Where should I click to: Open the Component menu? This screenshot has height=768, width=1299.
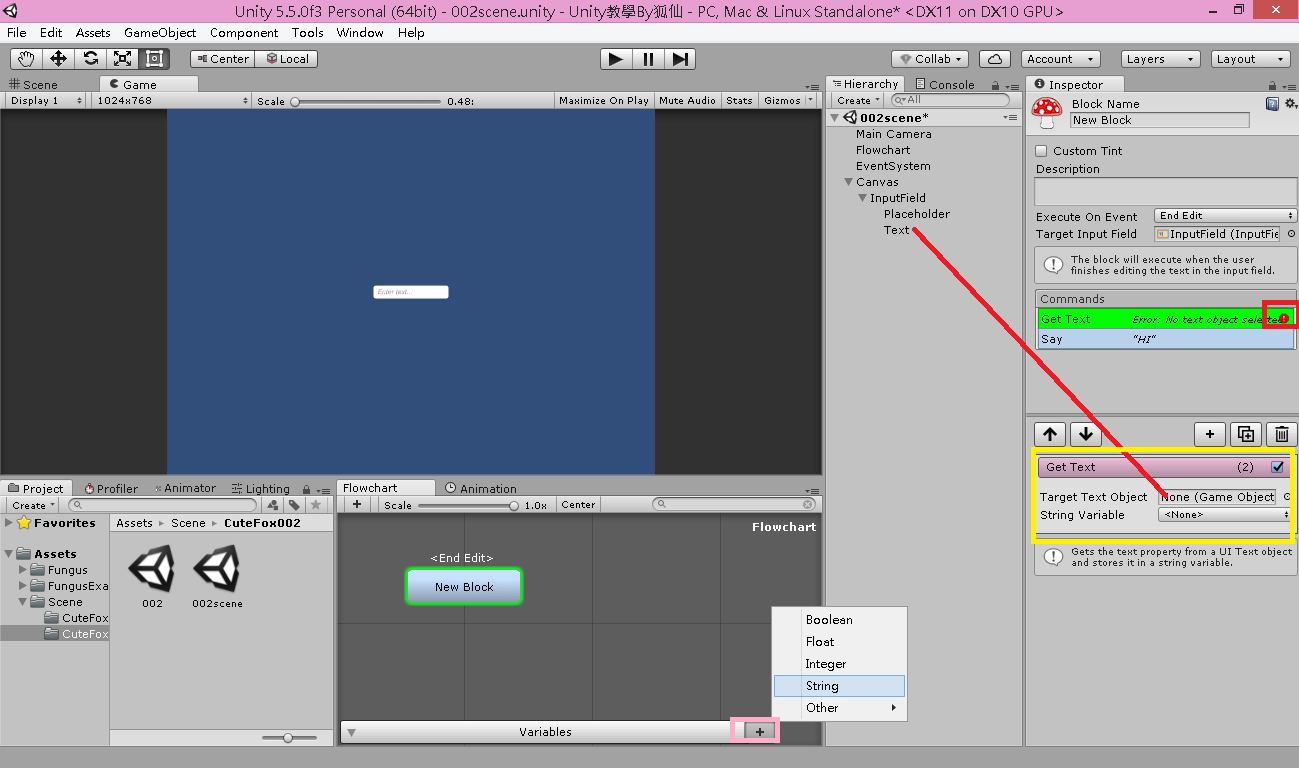(244, 32)
